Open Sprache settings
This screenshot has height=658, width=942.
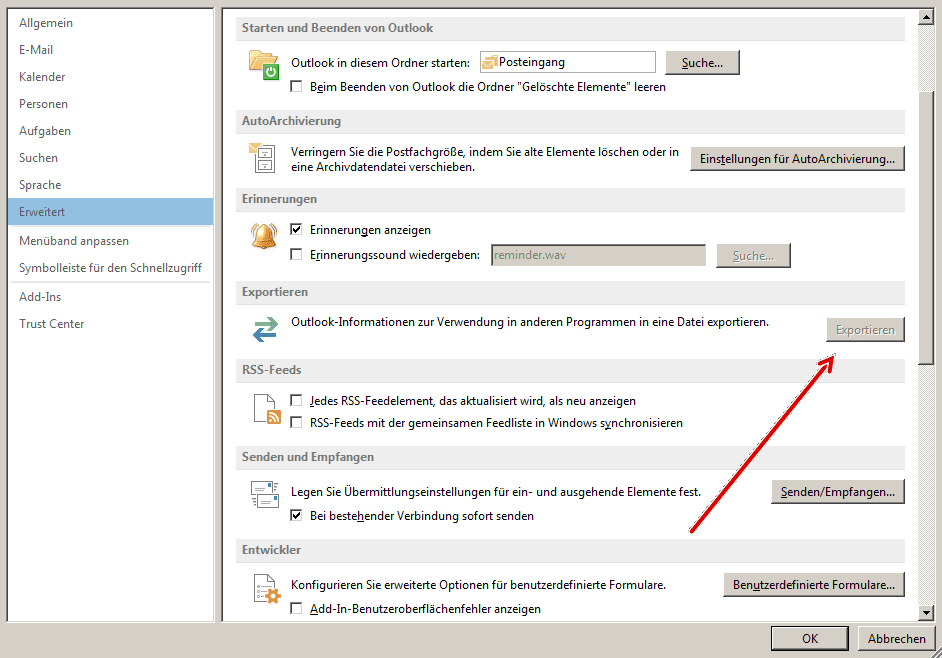click(111, 185)
